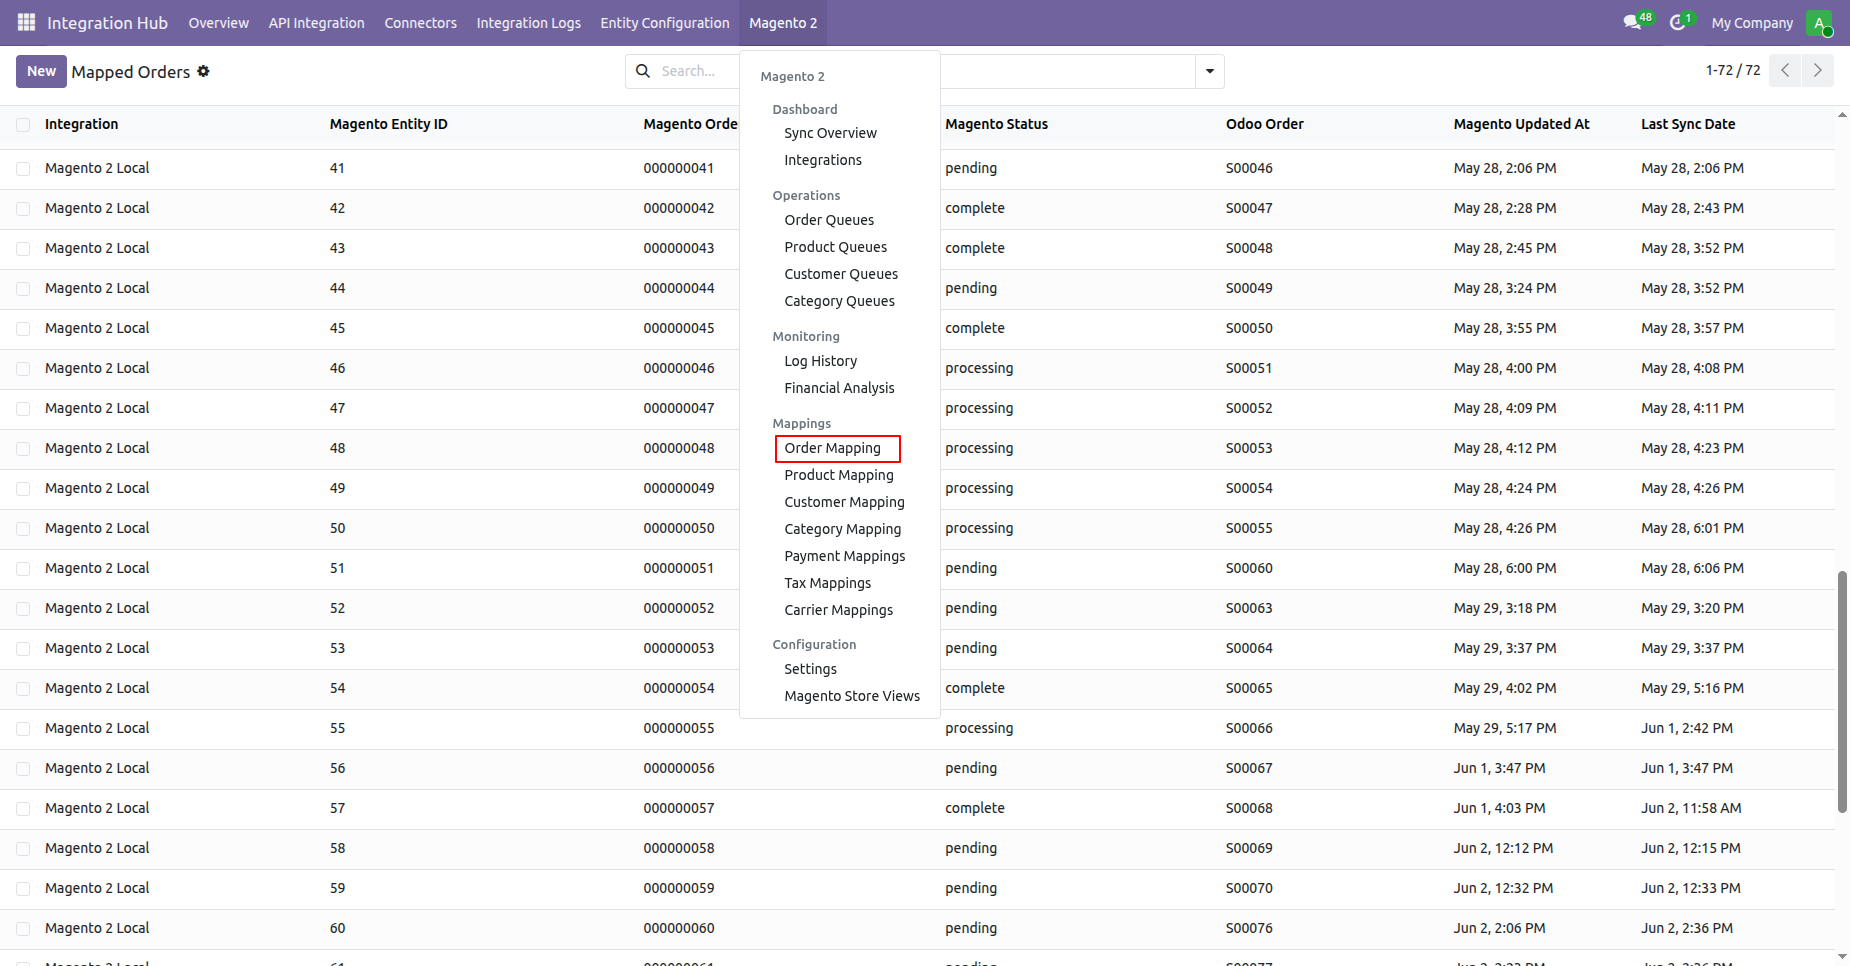Select Customer Queues menu entry

841,274
